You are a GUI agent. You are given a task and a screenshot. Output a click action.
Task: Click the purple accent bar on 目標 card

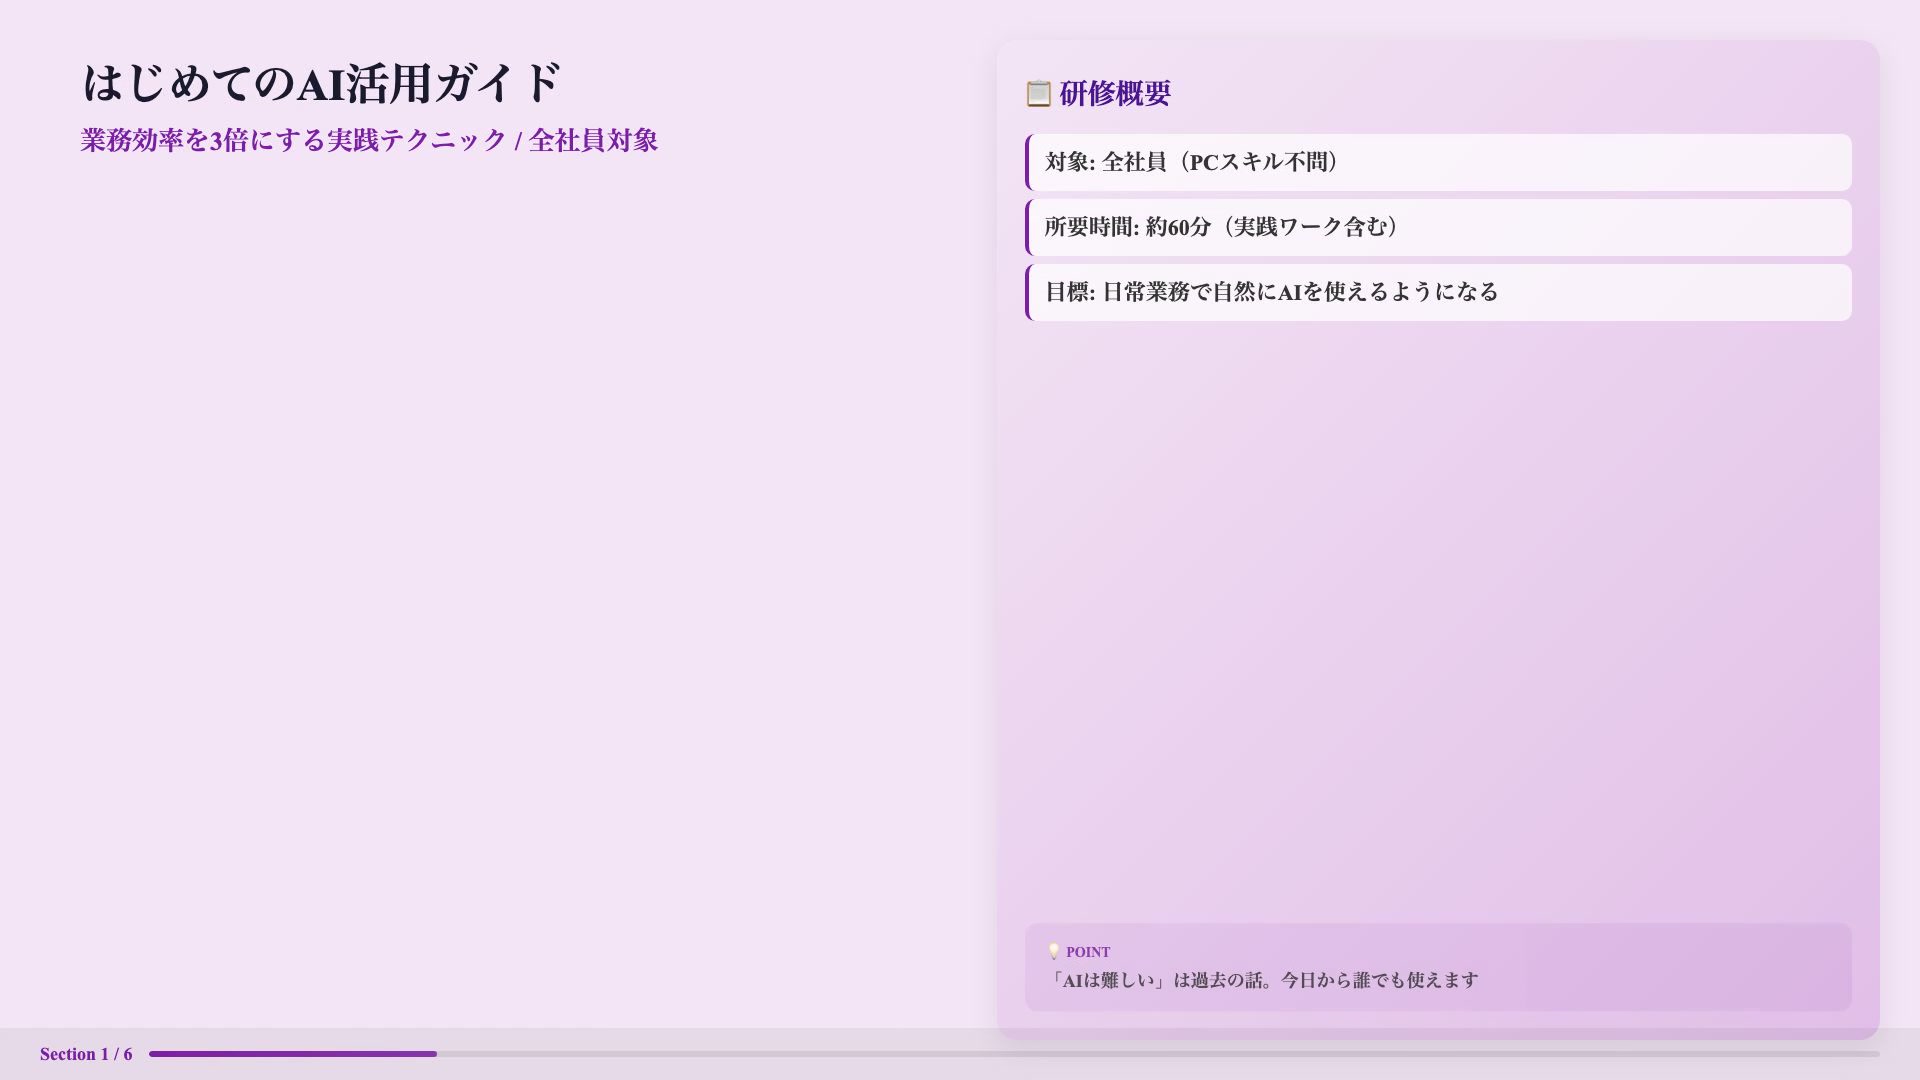(x=1029, y=292)
